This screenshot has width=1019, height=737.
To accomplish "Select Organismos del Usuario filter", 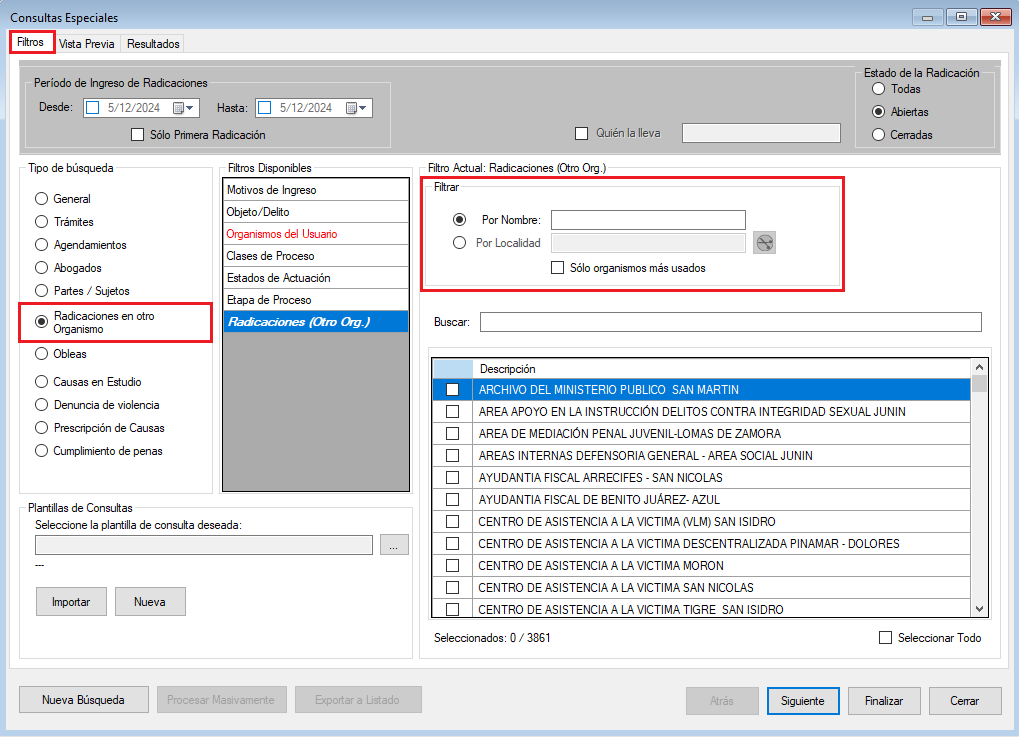I will (281, 234).
